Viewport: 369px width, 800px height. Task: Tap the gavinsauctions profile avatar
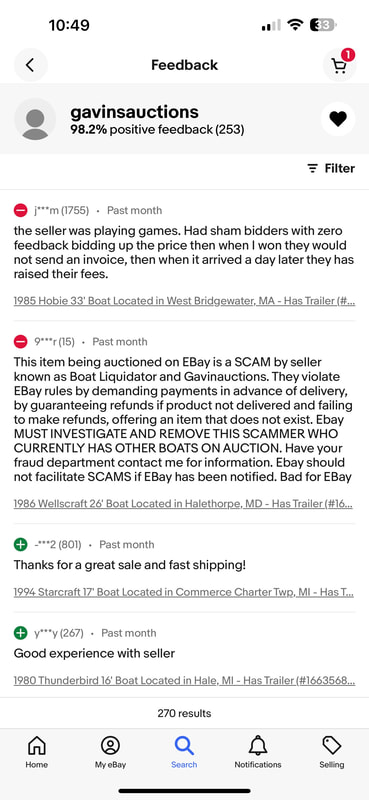35,119
